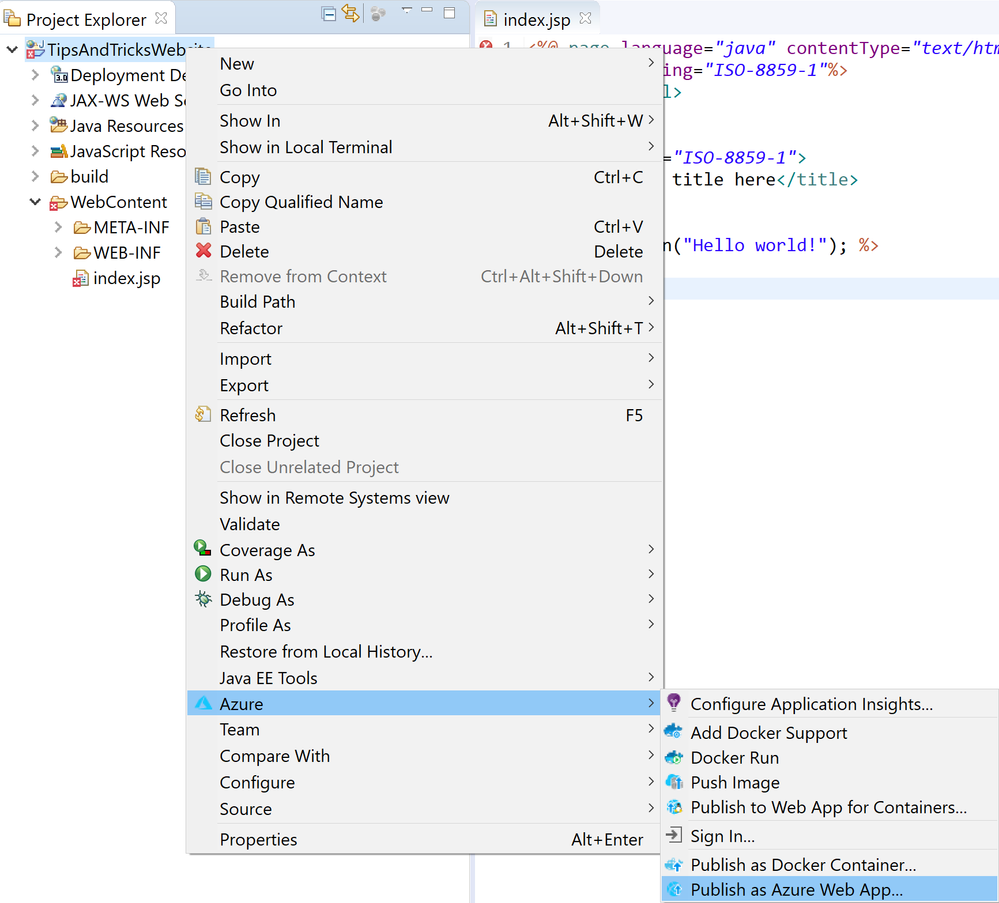Close the Project Explorer view tab
999x903 pixels.
click(161, 18)
